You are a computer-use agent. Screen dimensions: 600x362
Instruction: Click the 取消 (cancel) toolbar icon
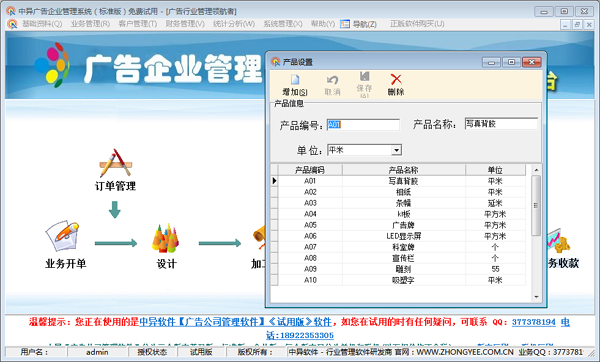click(x=332, y=80)
